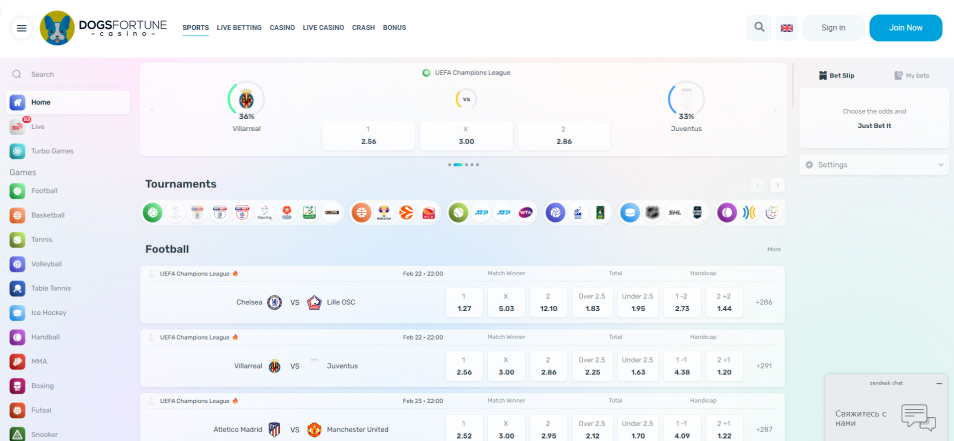Viewport: 954px width, 441px height.
Task: Open the LIVE BETTING tab
Action: [239, 28]
